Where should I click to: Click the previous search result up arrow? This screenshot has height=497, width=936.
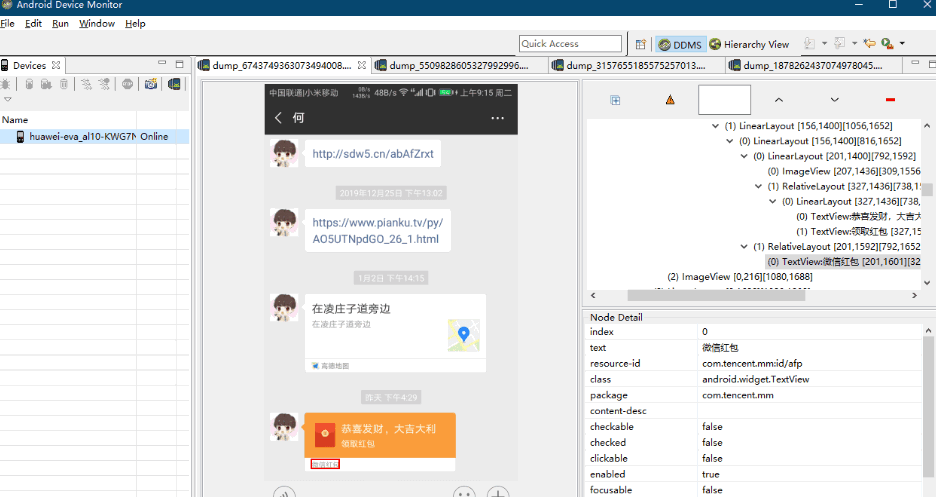coord(779,100)
